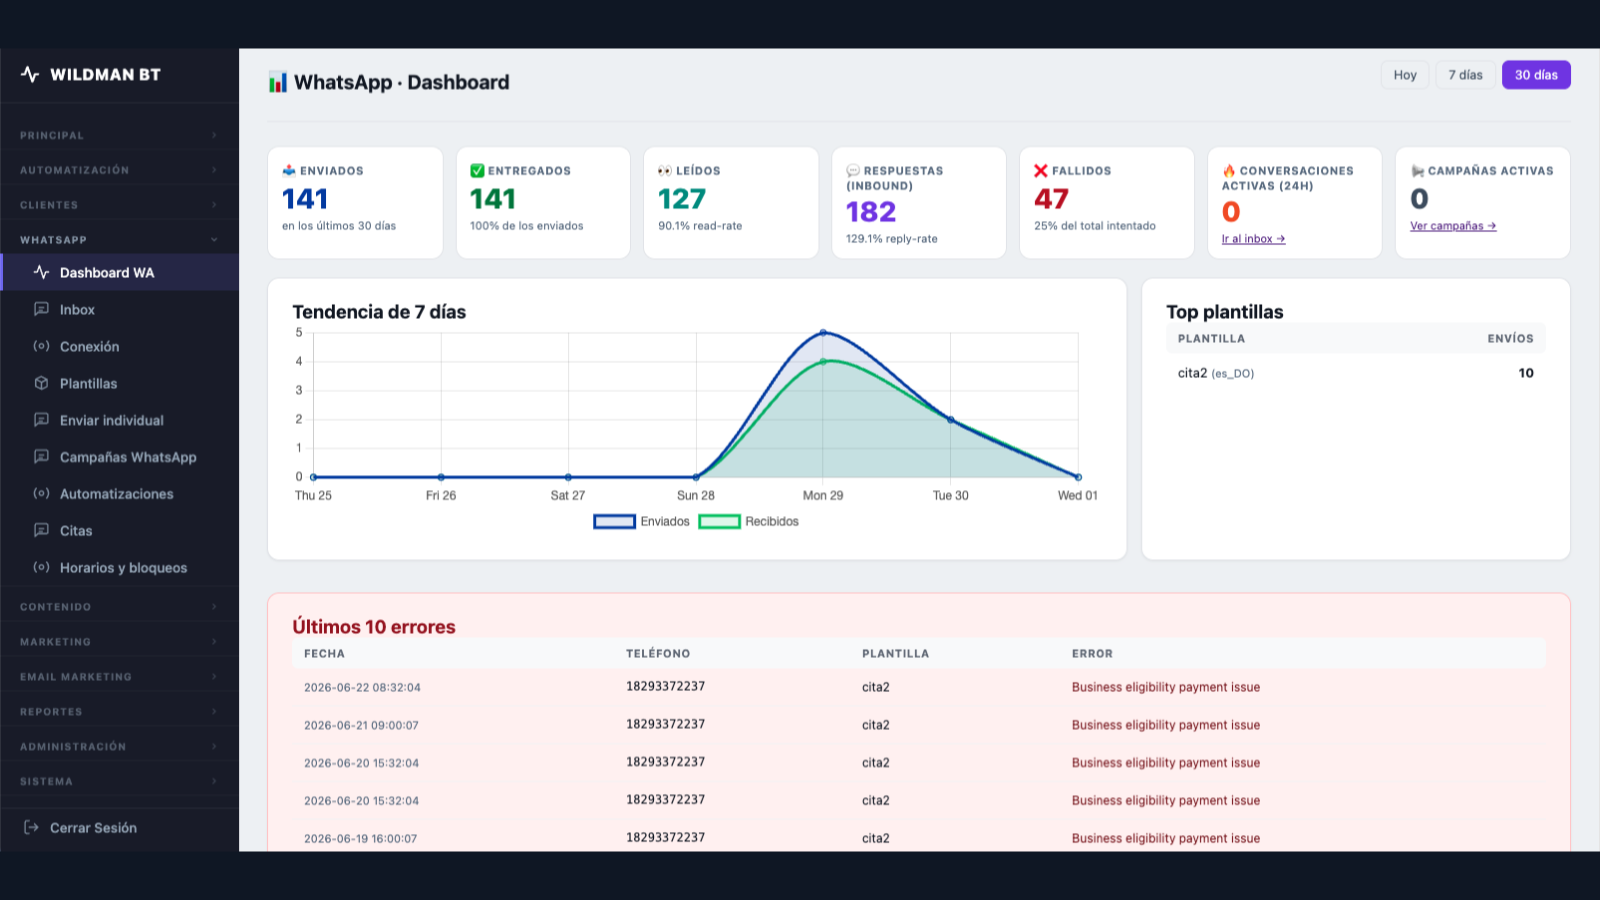Click the Citas message icon

click(x=41, y=530)
